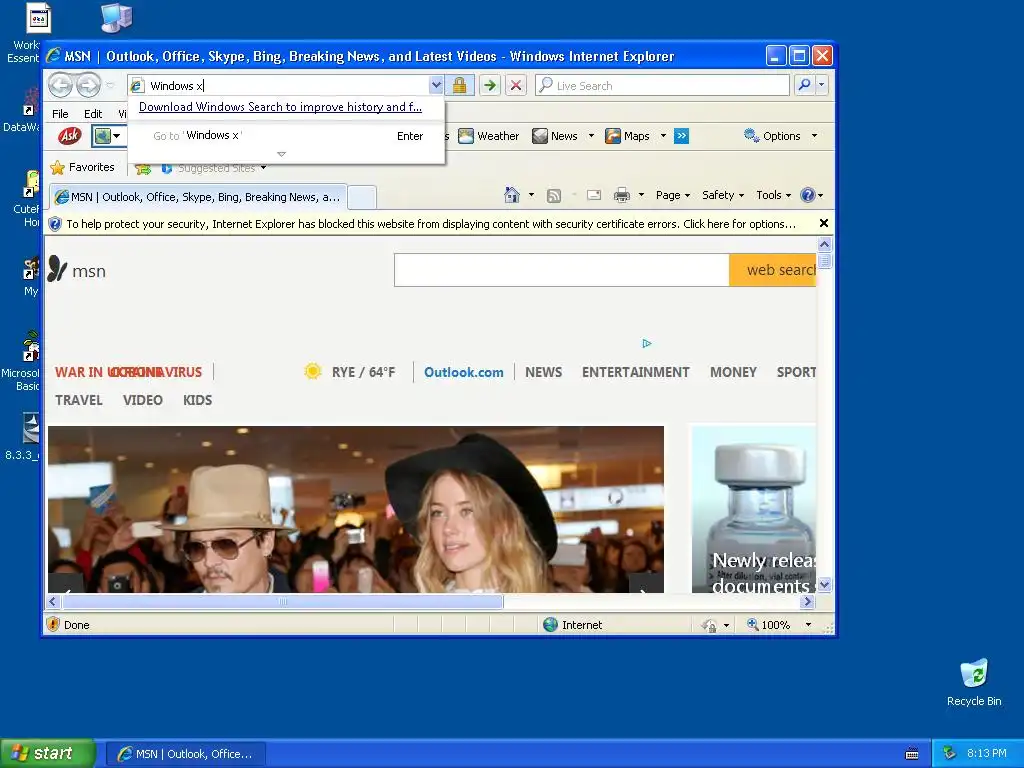Click the MSN taskbar button

[x=186, y=754]
